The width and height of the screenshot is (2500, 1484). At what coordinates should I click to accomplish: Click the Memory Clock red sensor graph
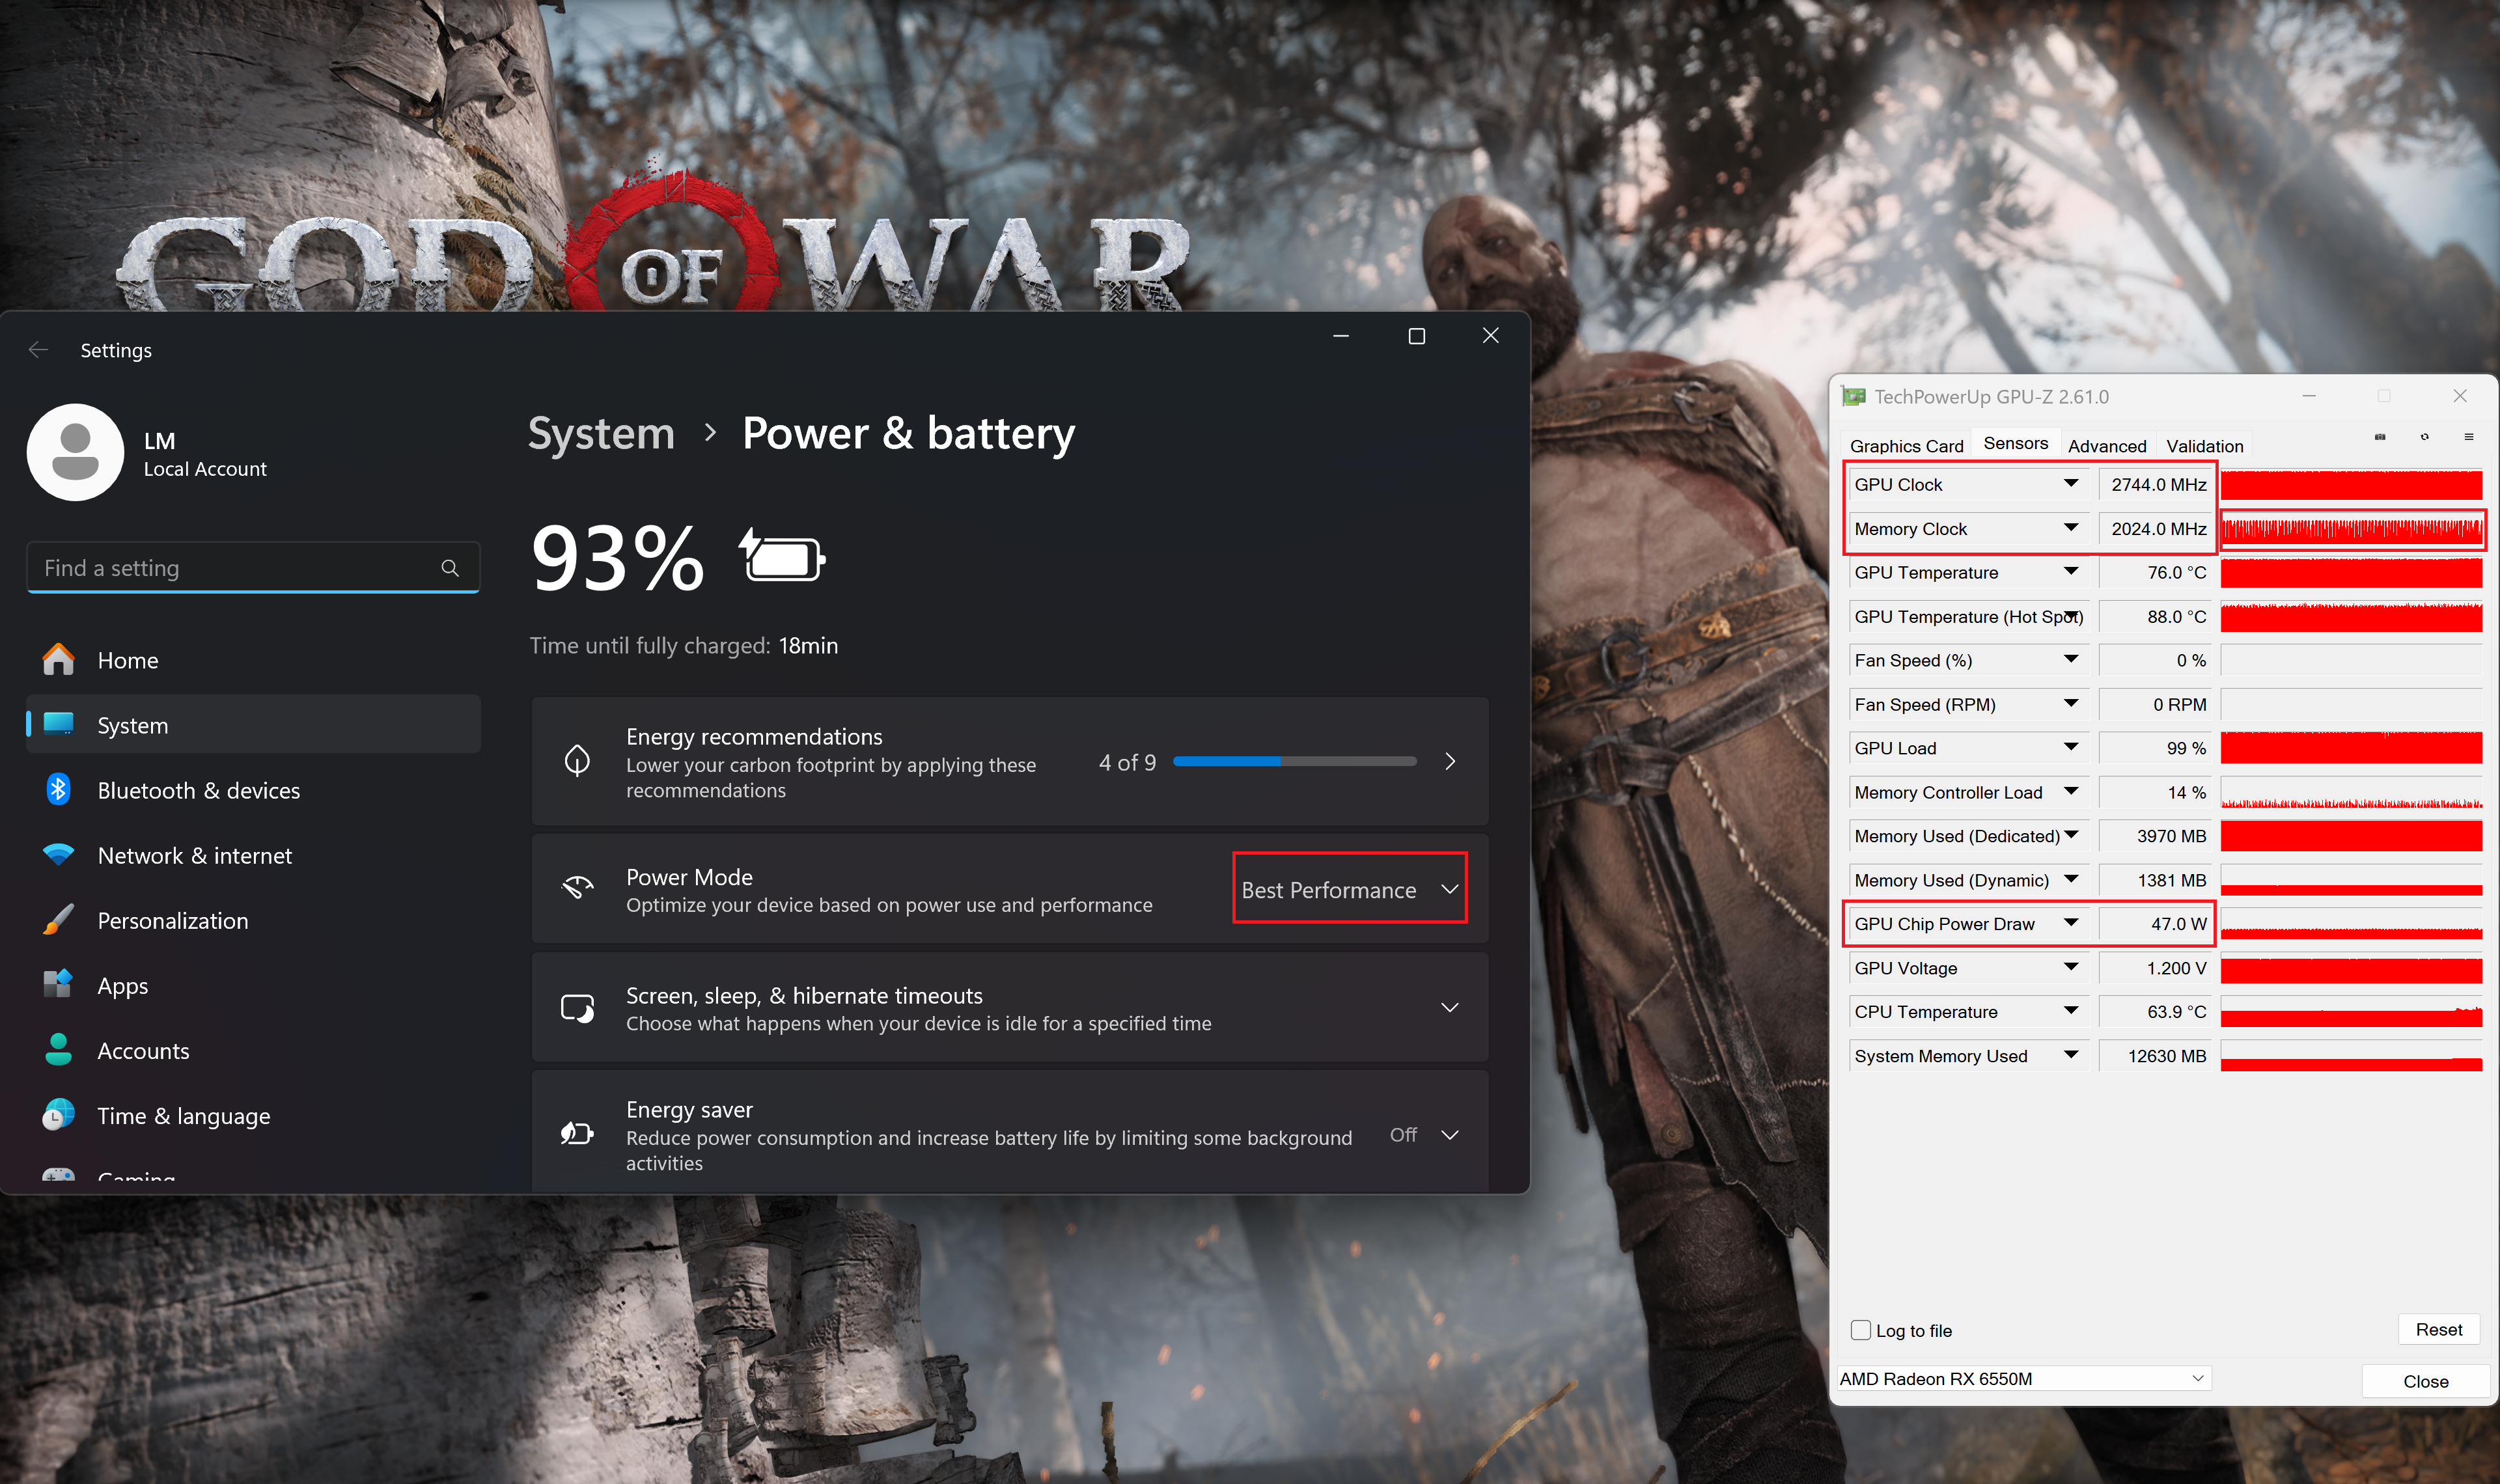(2351, 529)
